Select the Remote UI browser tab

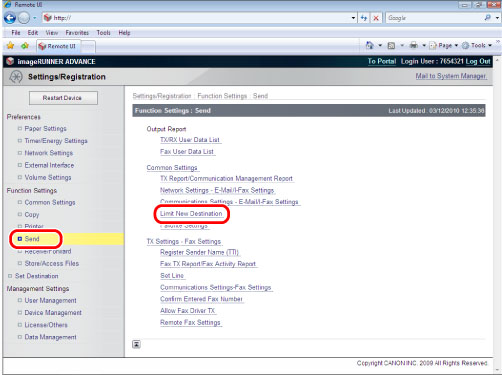pyautogui.click(x=58, y=46)
